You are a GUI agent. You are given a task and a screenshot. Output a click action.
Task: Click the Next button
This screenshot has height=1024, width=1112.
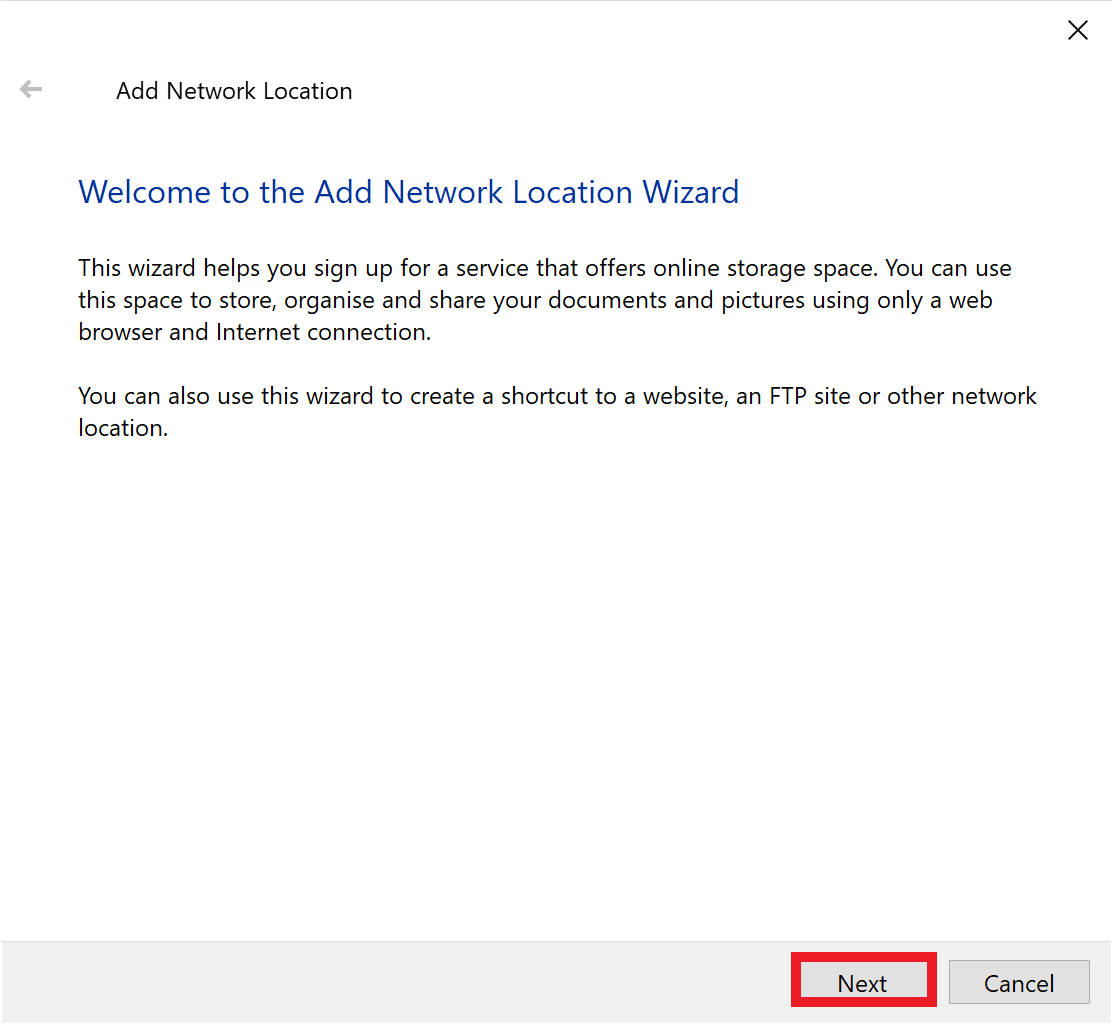(863, 982)
